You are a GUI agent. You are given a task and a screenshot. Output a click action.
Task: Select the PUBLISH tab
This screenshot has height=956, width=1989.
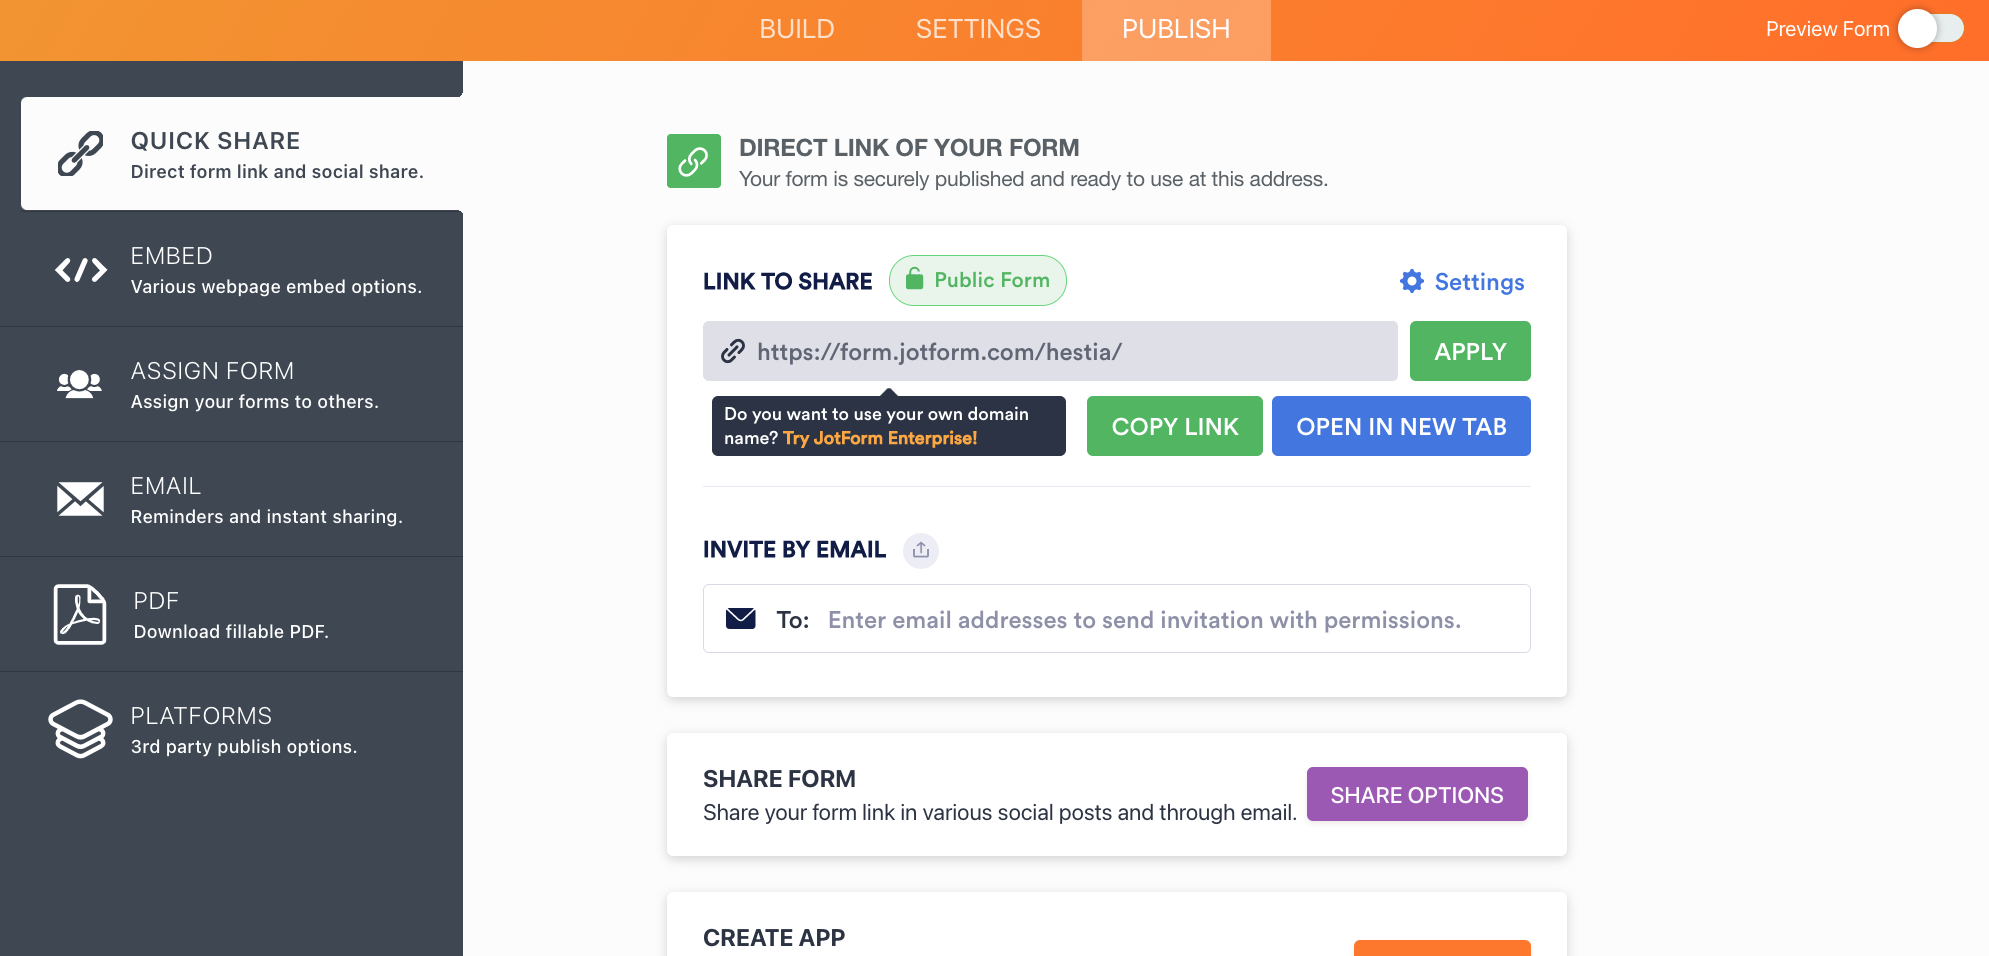1176,30
